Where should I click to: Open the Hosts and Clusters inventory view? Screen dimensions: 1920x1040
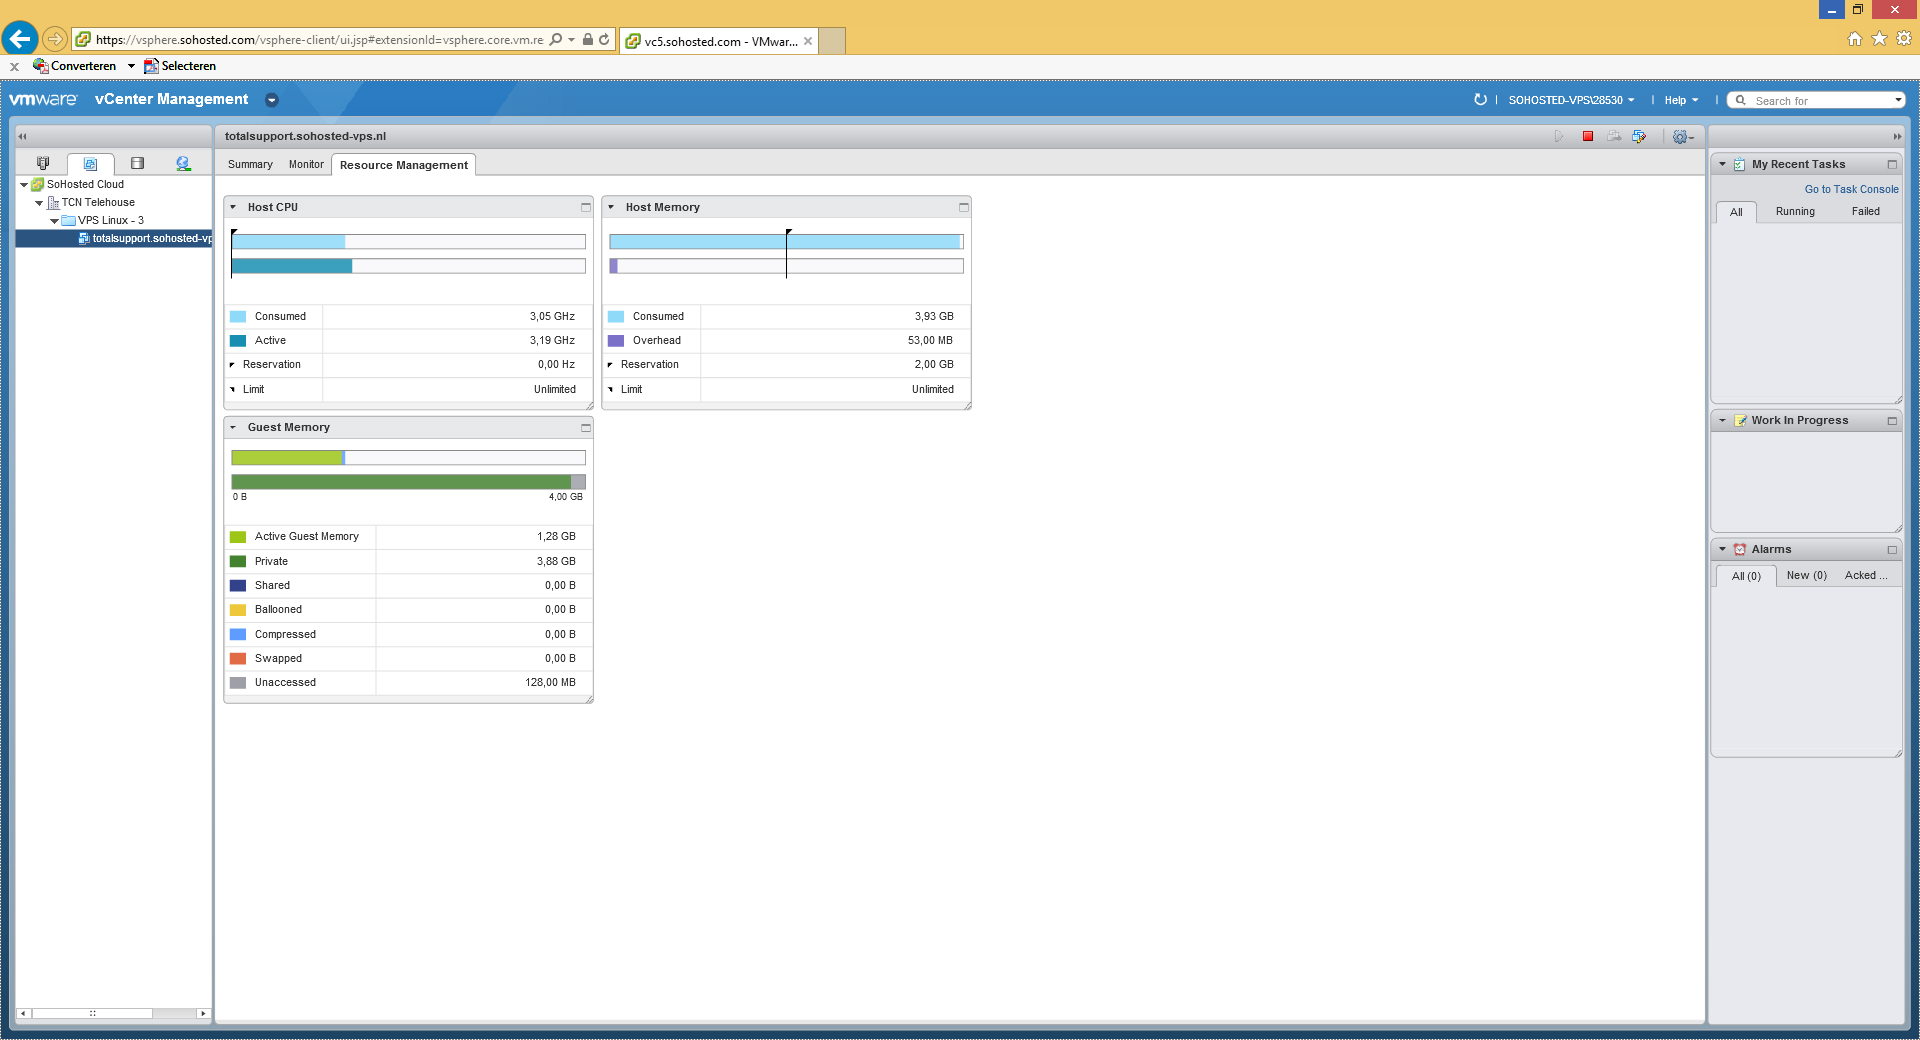(43, 163)
